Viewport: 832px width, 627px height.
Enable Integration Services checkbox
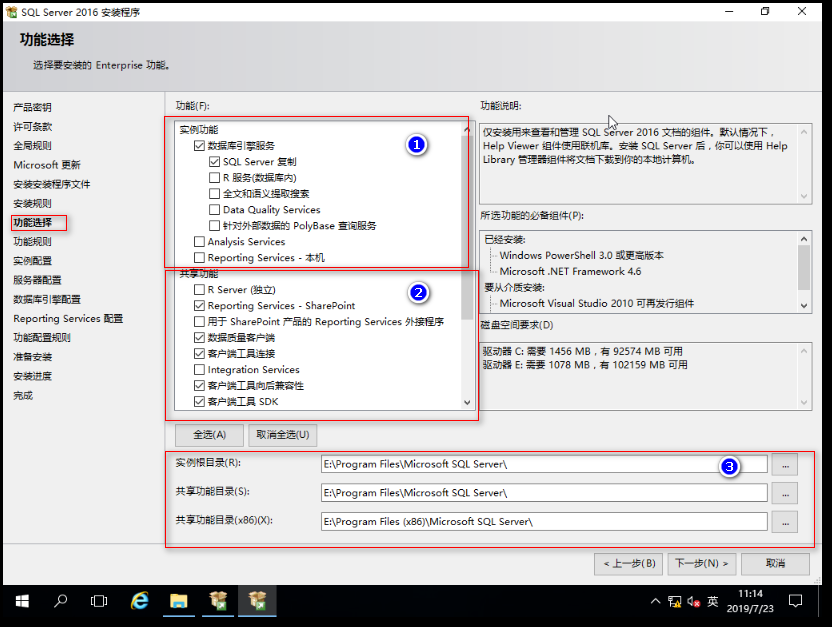200,370
